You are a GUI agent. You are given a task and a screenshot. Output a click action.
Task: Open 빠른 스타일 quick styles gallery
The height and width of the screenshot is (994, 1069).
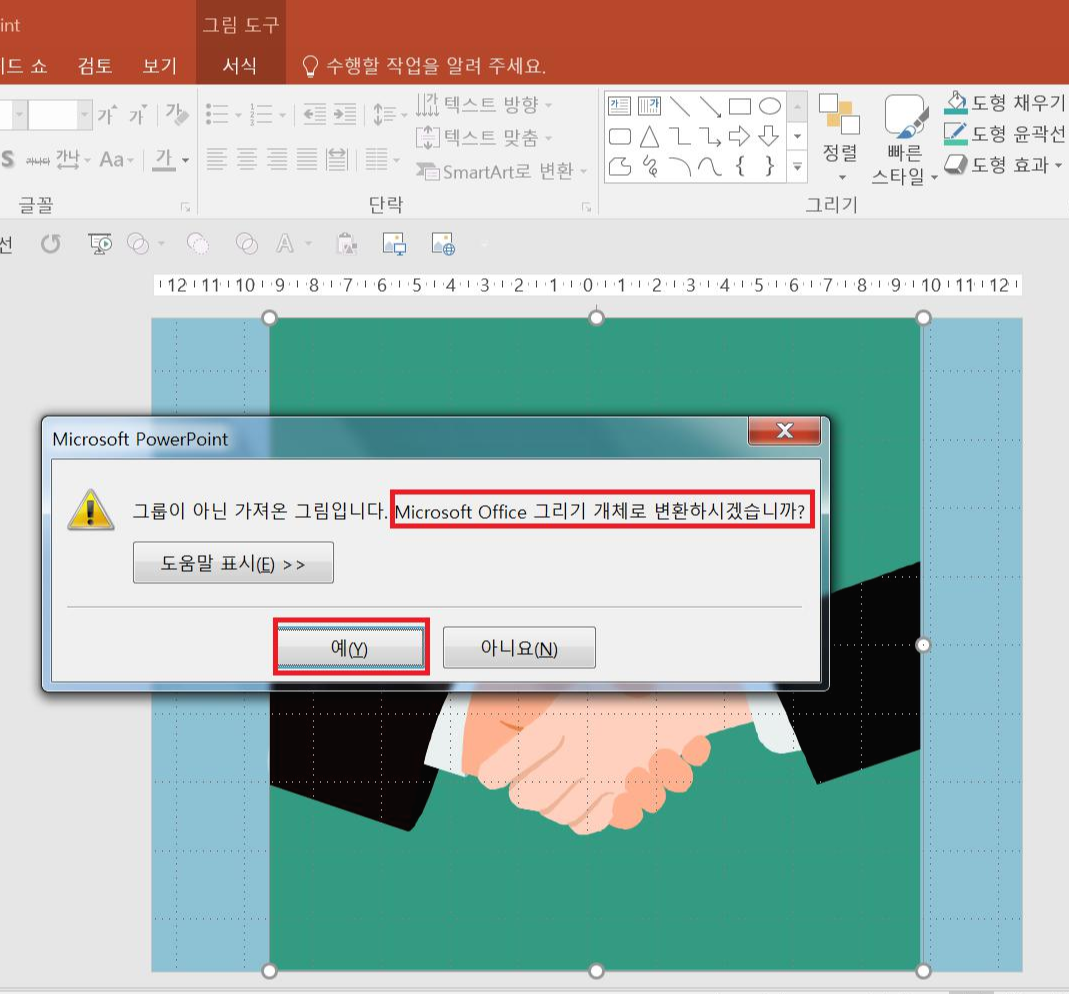pyautogui.click(x=905, y=140)
